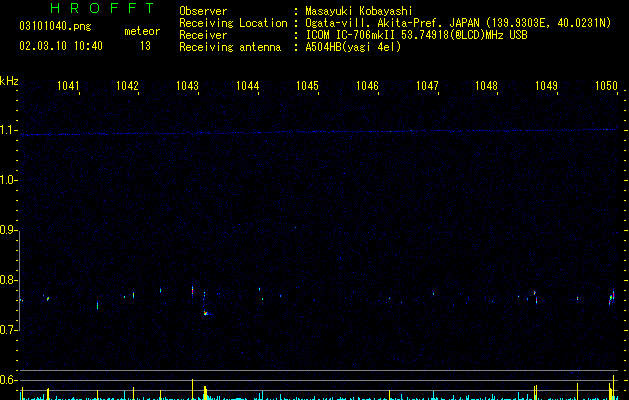629x400 pixels.
Task: Click the meteor count label
Action: (142, 31)
